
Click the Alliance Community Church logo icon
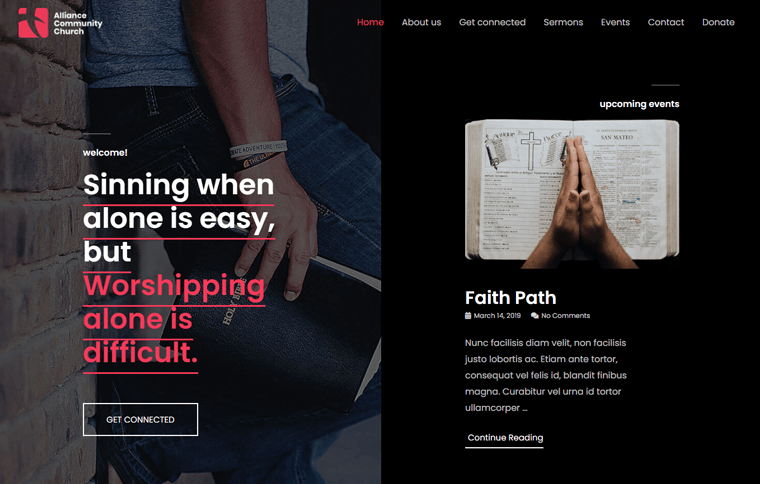tap(33, 23)
